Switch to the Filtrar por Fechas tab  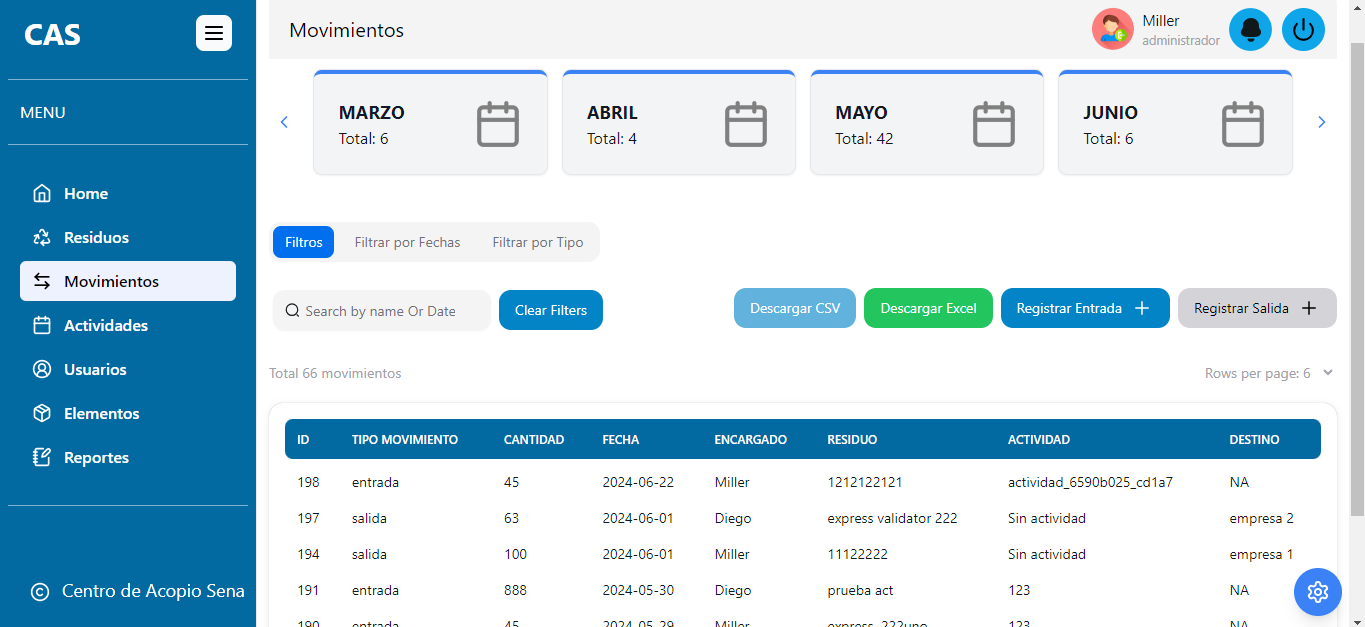407,241
